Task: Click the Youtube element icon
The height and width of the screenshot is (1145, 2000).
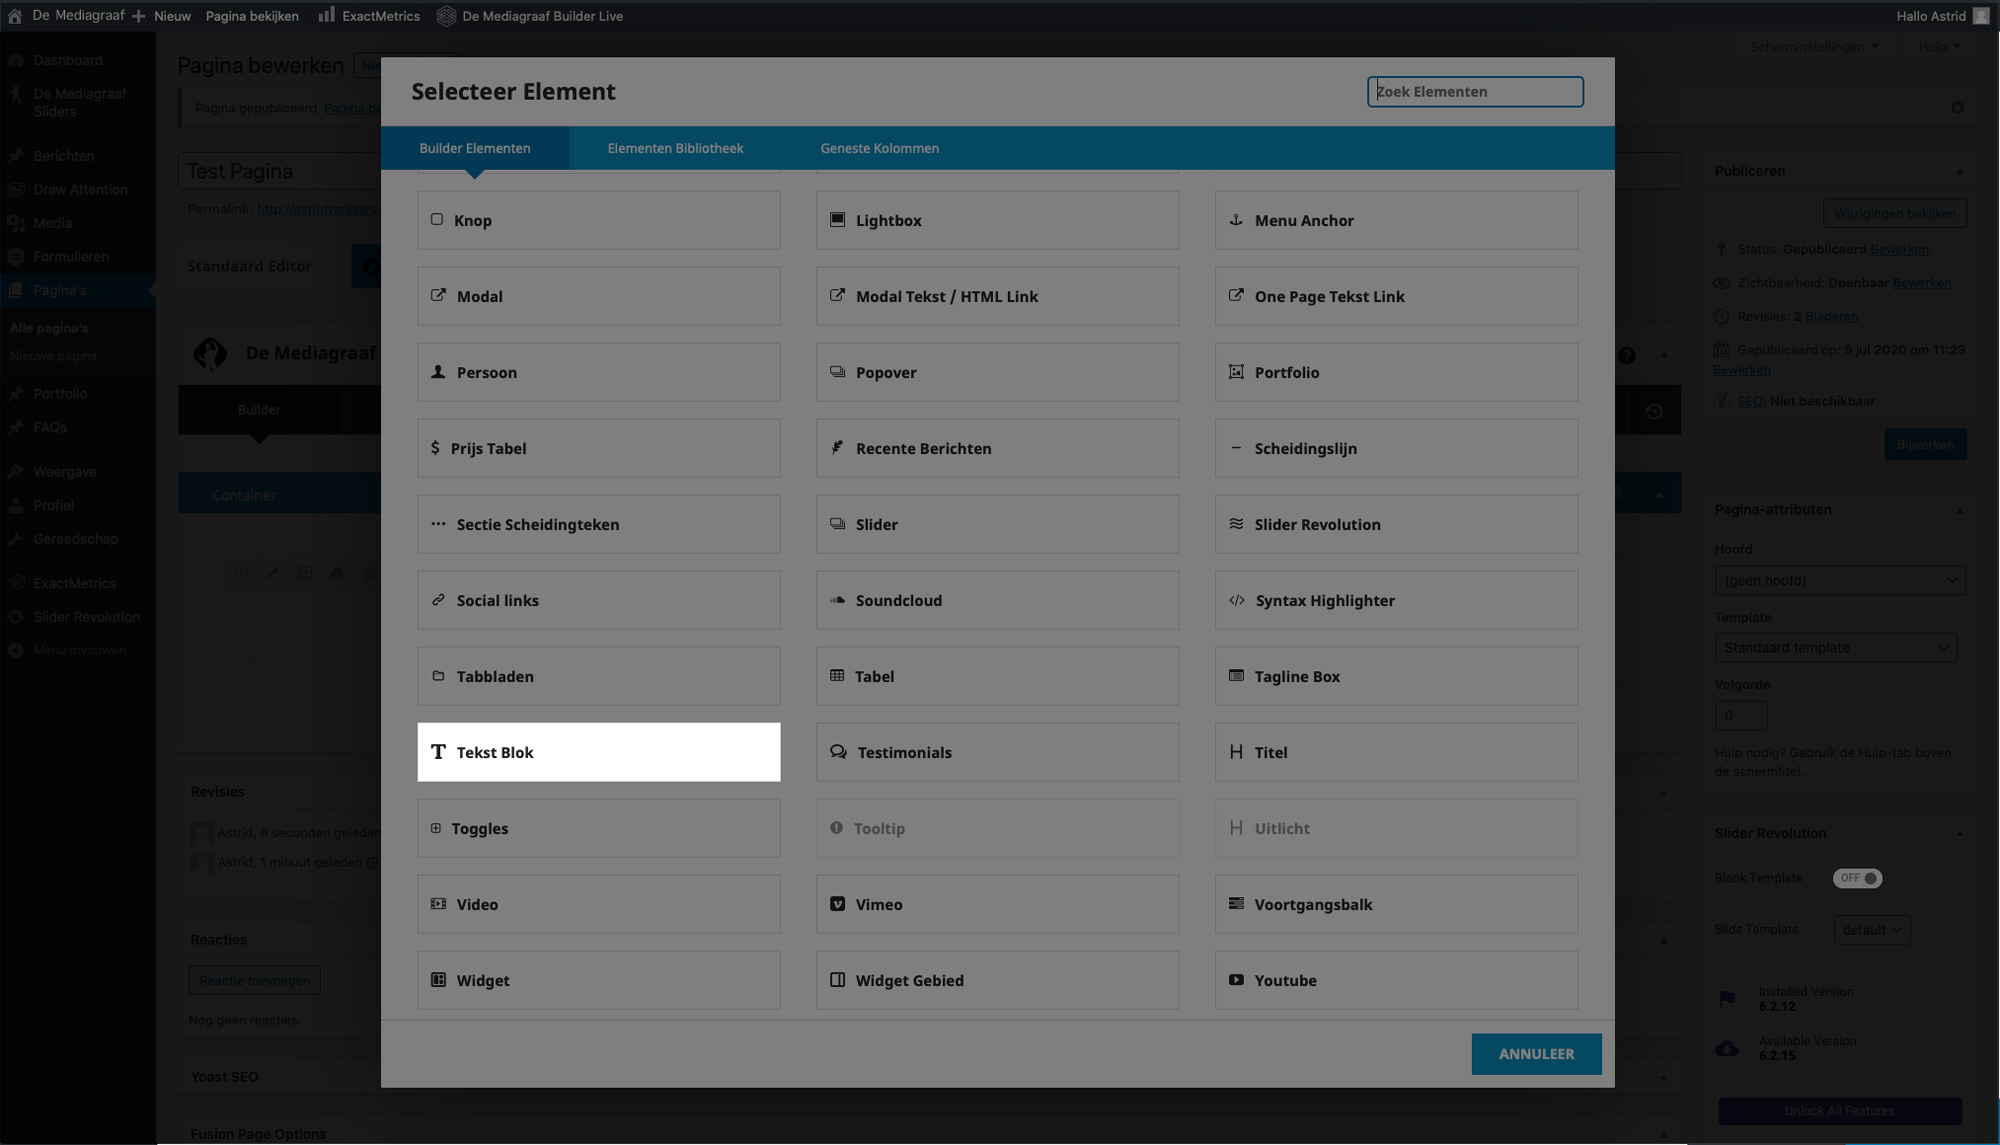Action: (1236, 980)
